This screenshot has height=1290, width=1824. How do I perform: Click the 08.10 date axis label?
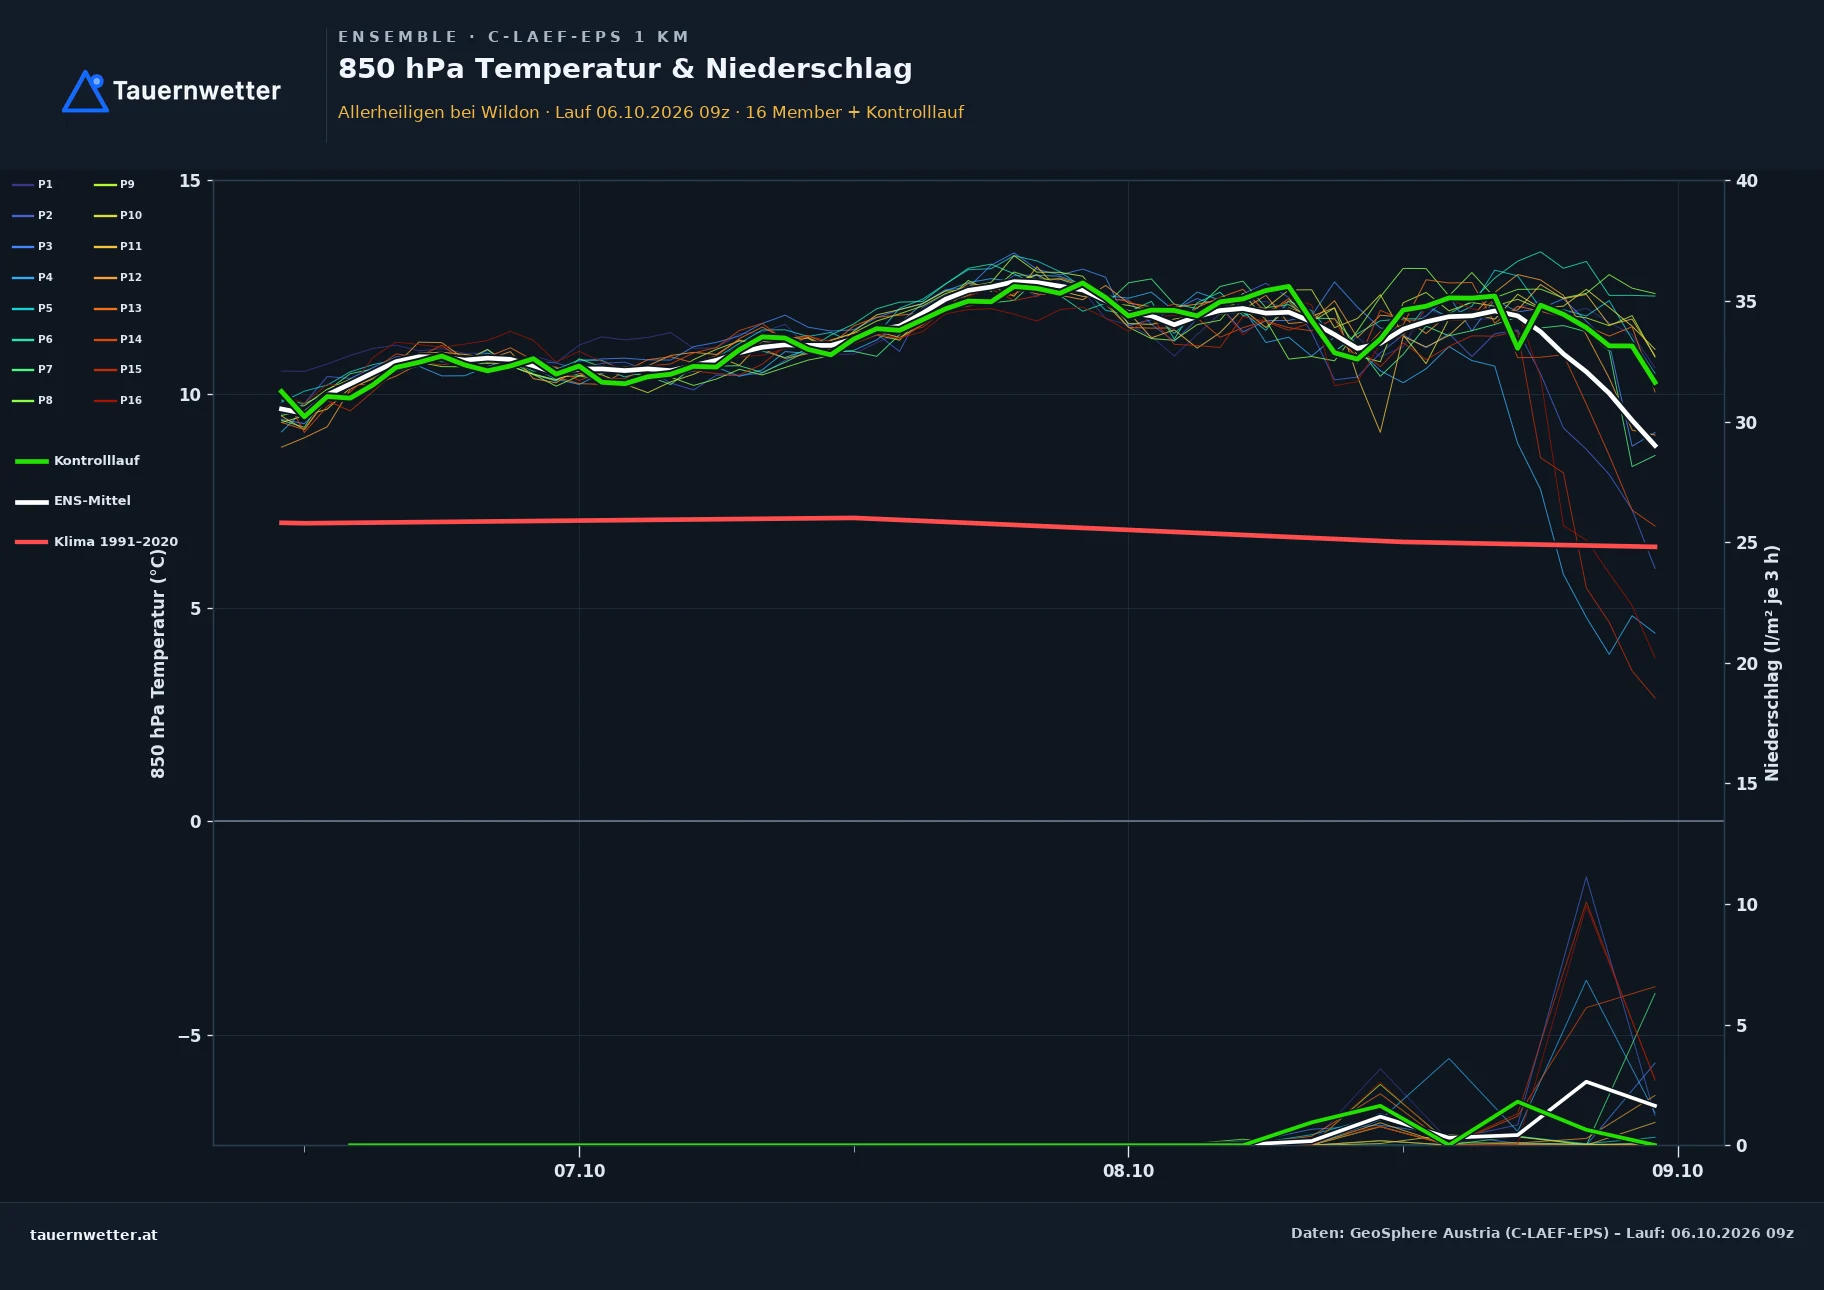(x=1129, y=1171)
